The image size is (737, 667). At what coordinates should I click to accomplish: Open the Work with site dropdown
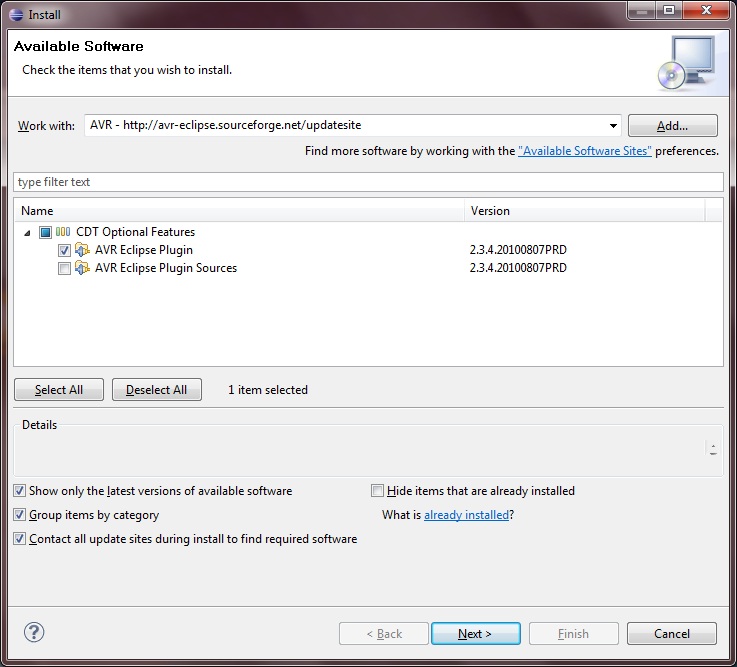pos(613,126)
